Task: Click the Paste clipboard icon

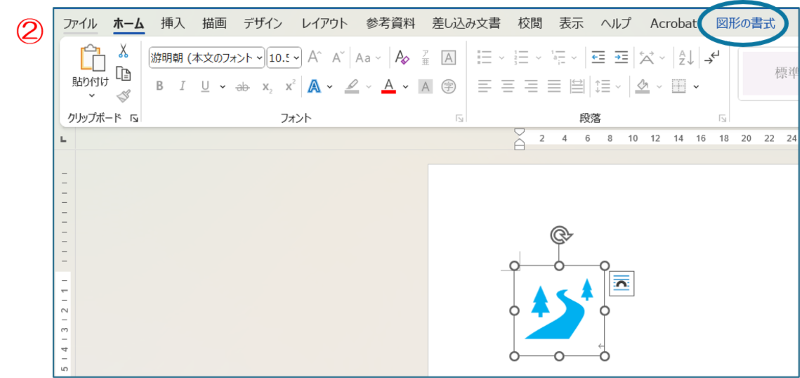Action: 93,57
